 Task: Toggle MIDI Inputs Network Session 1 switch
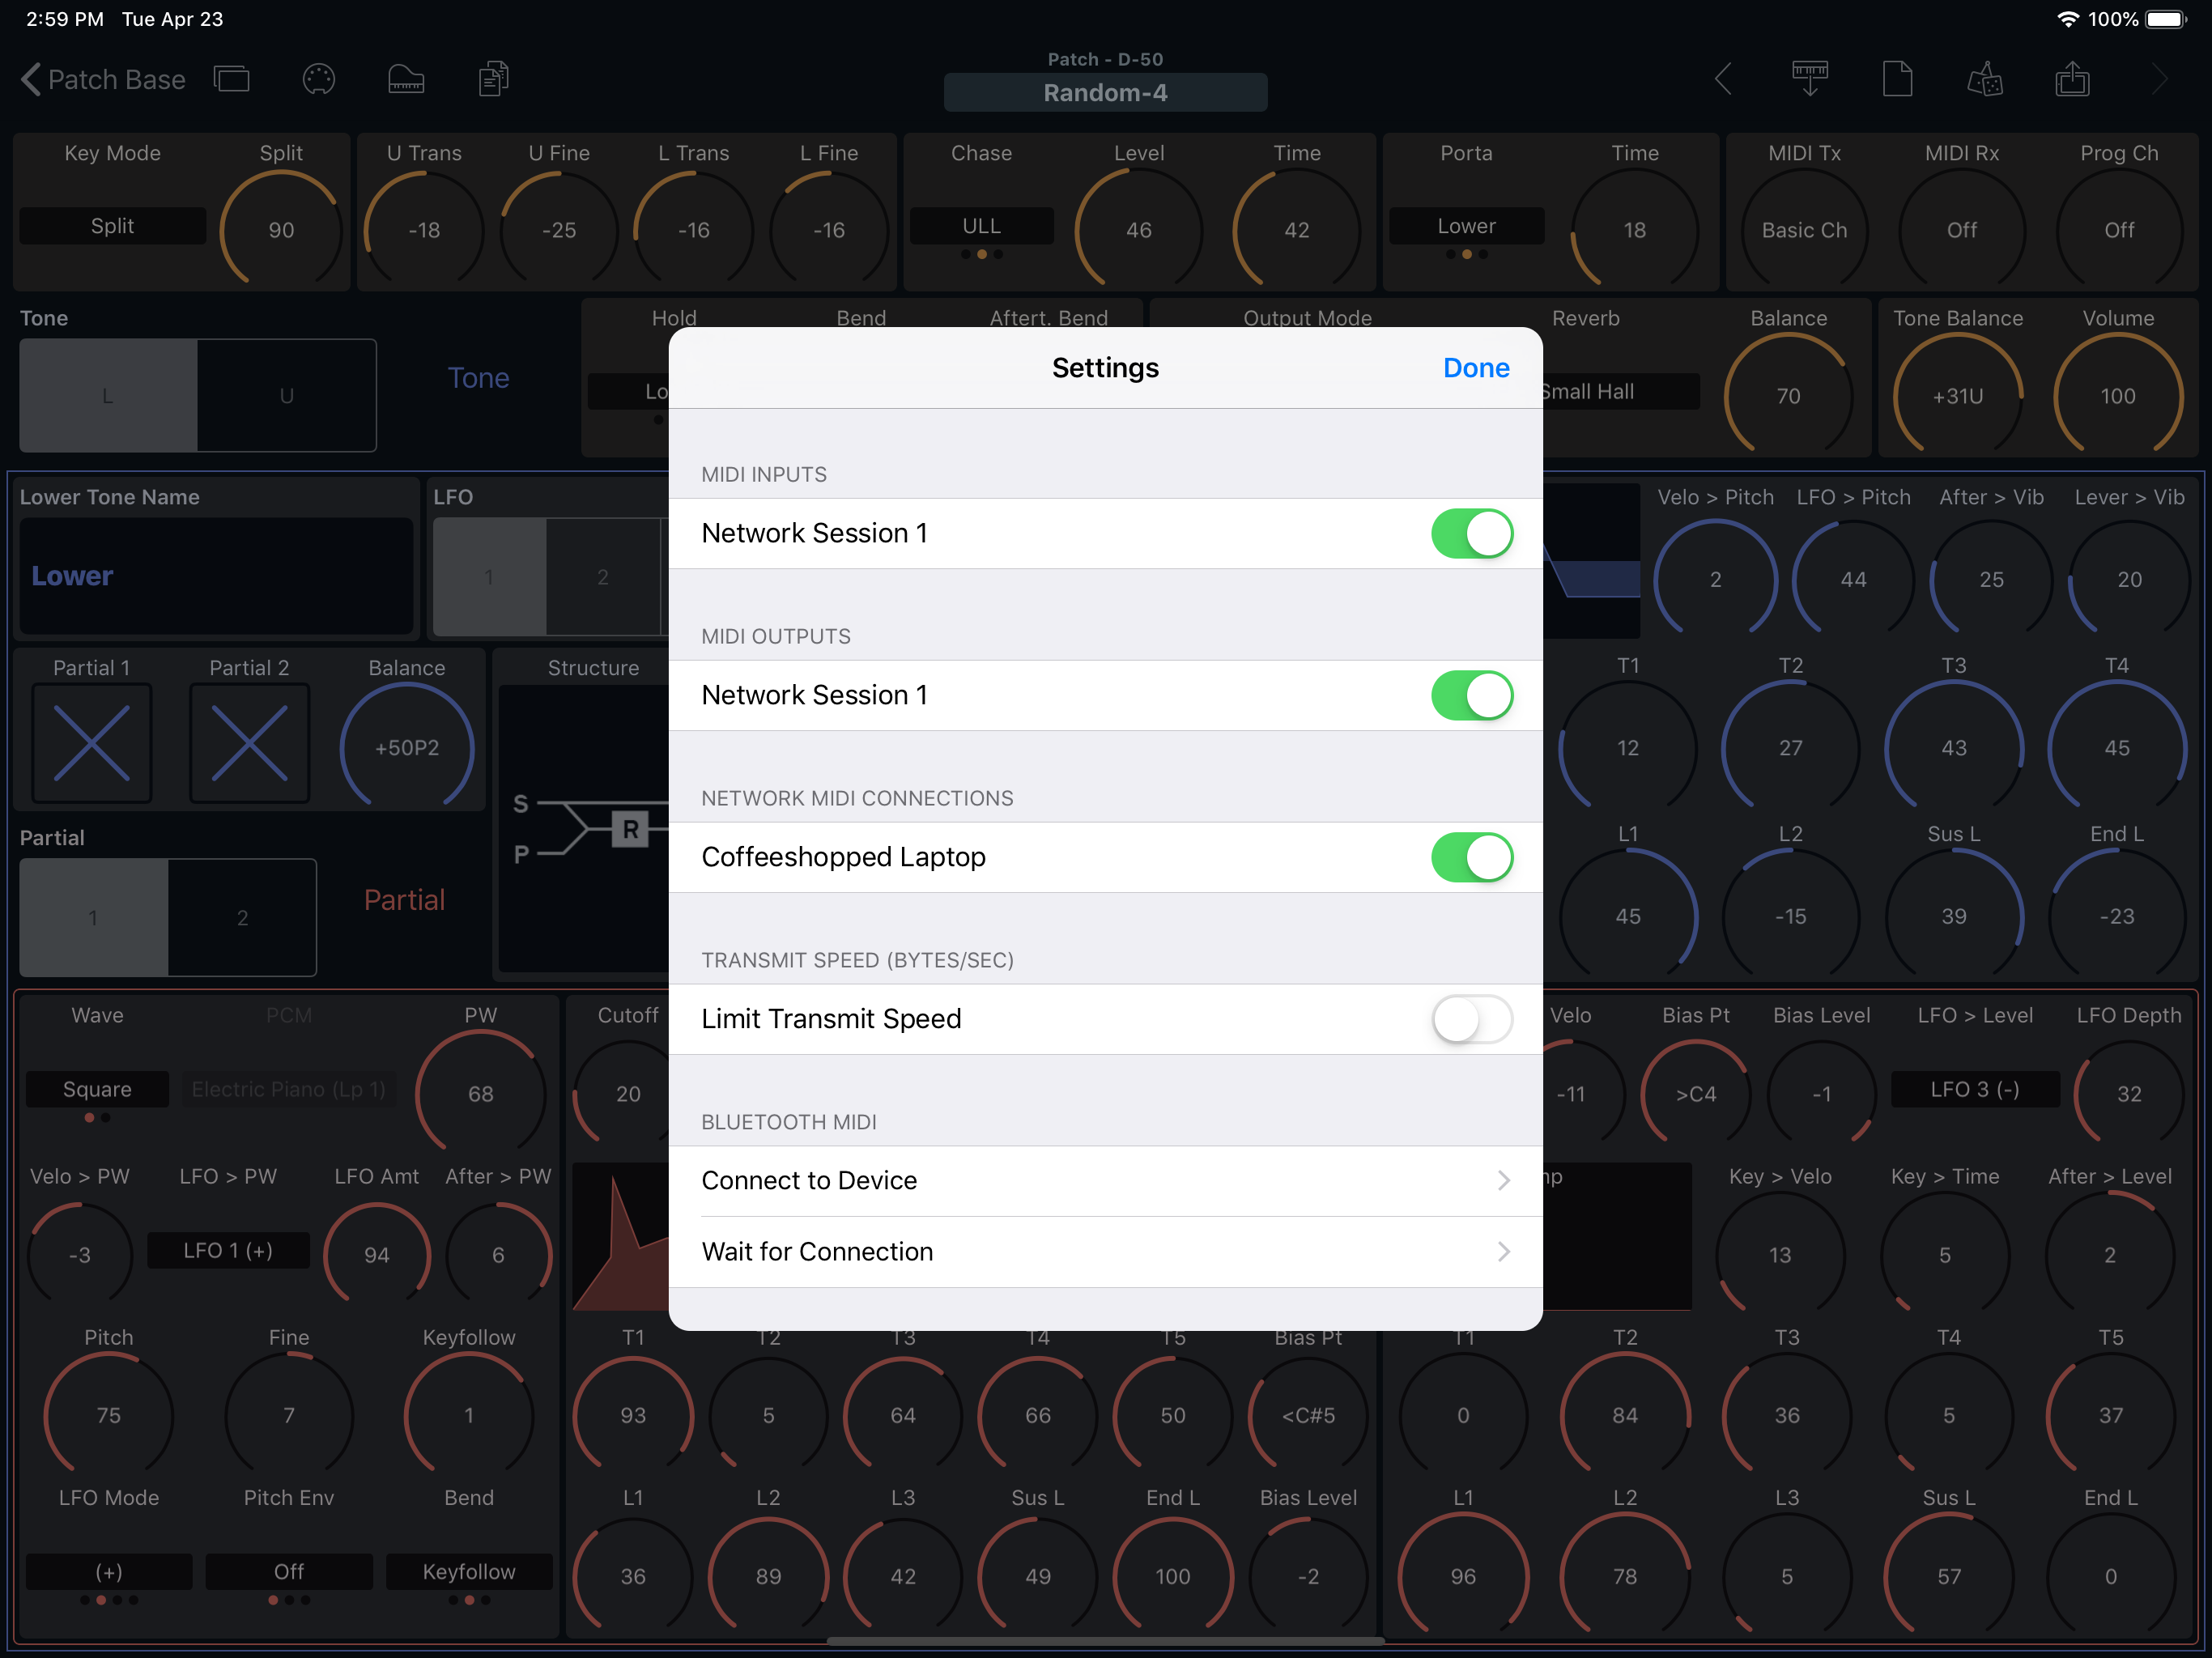(1471, 533)
